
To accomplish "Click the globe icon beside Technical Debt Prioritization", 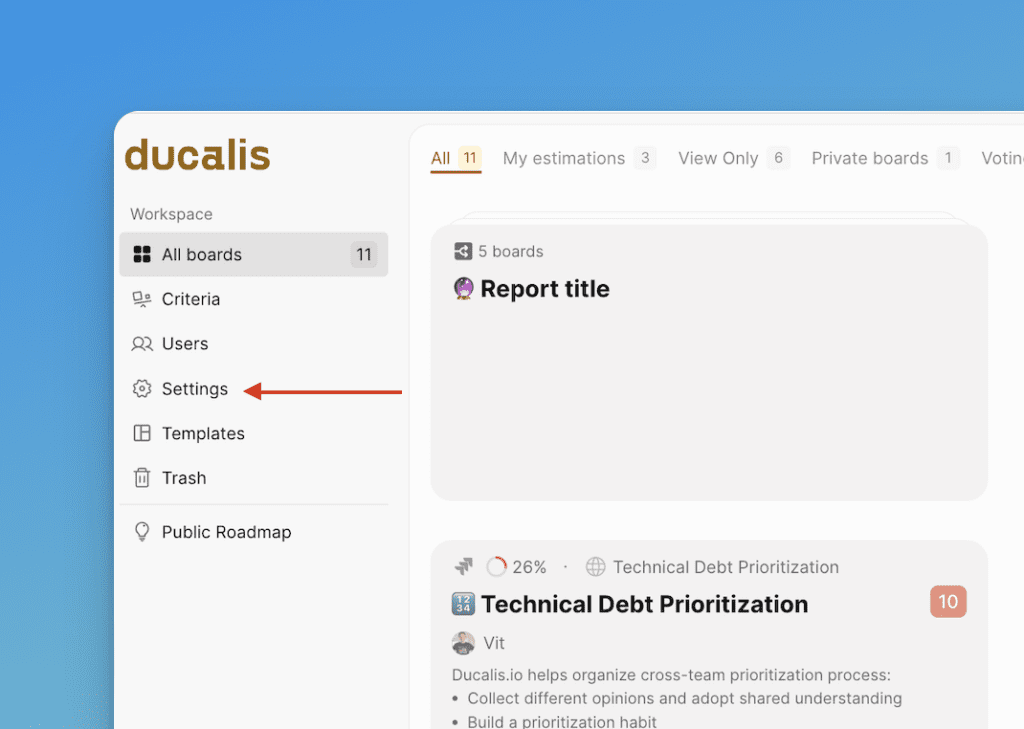I will pyautogui.click(x=595, y=567).
